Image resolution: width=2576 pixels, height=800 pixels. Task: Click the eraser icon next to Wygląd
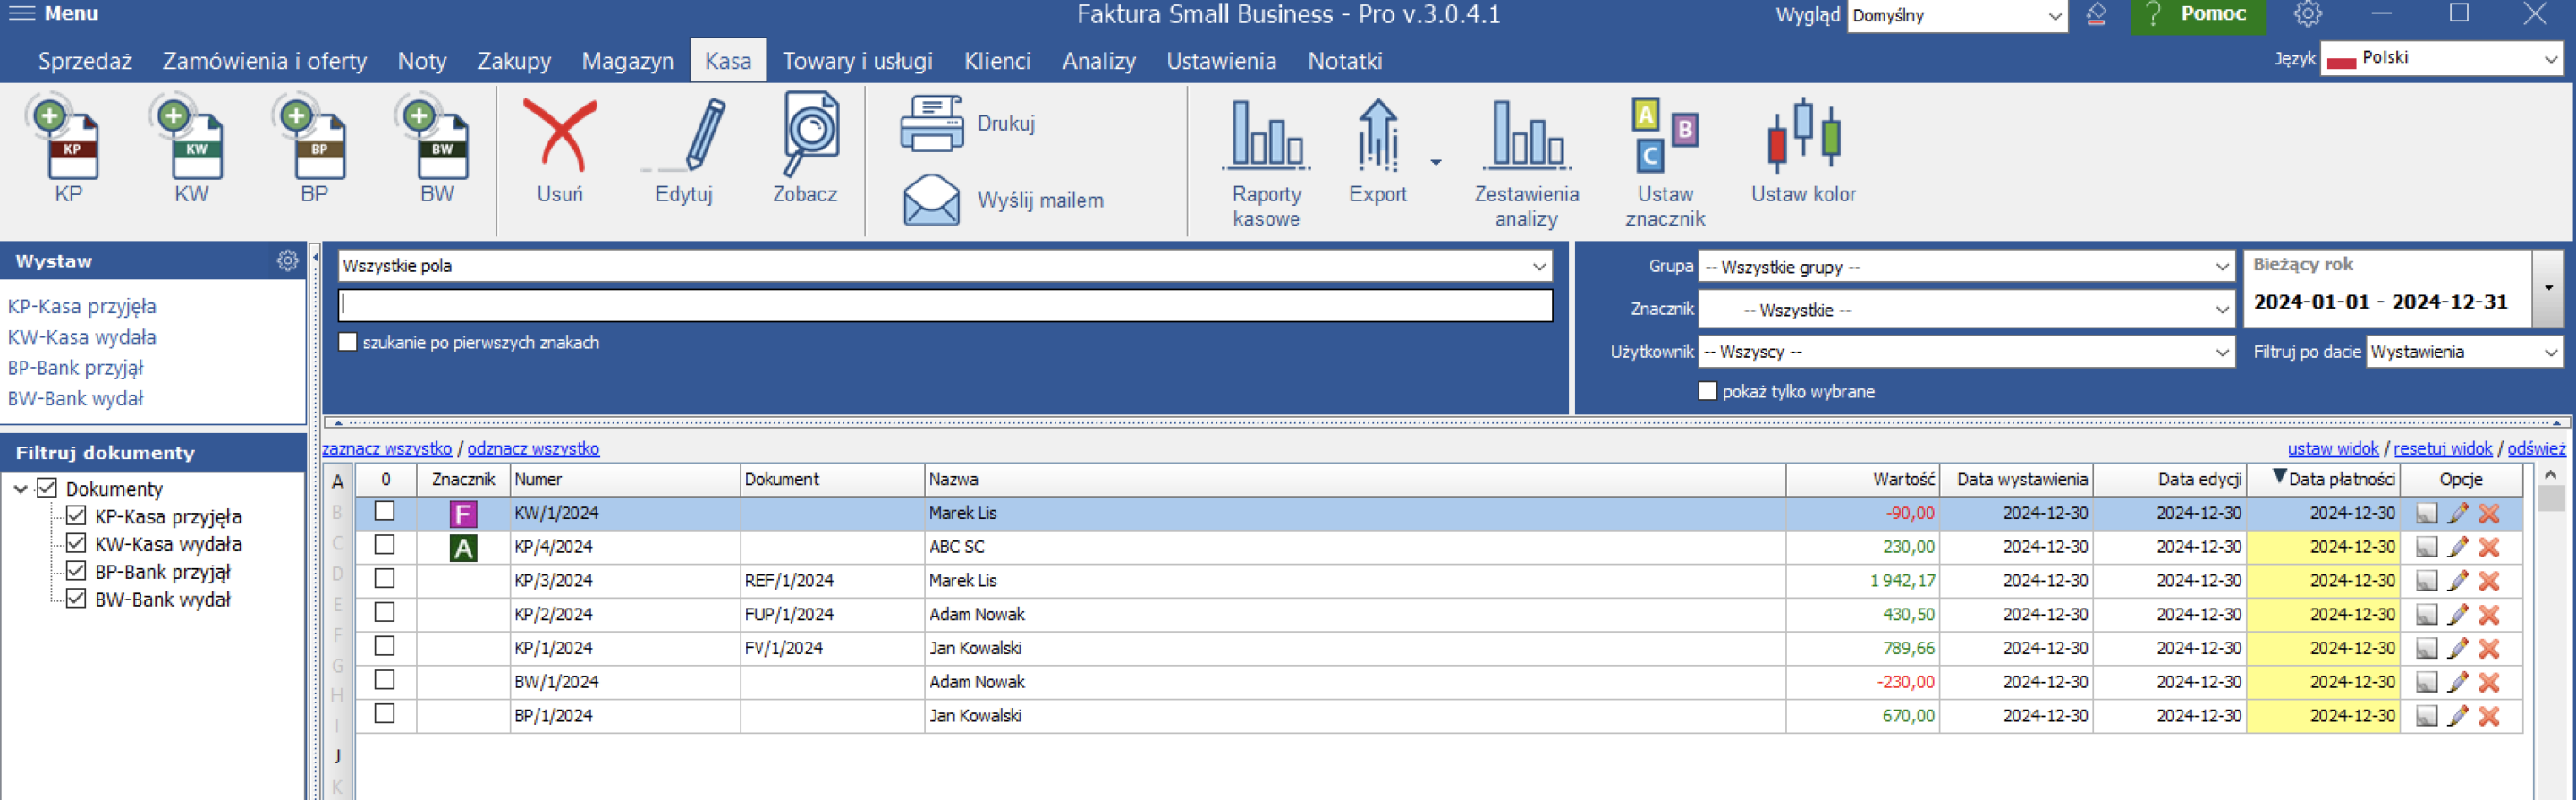pos(2096,14)
